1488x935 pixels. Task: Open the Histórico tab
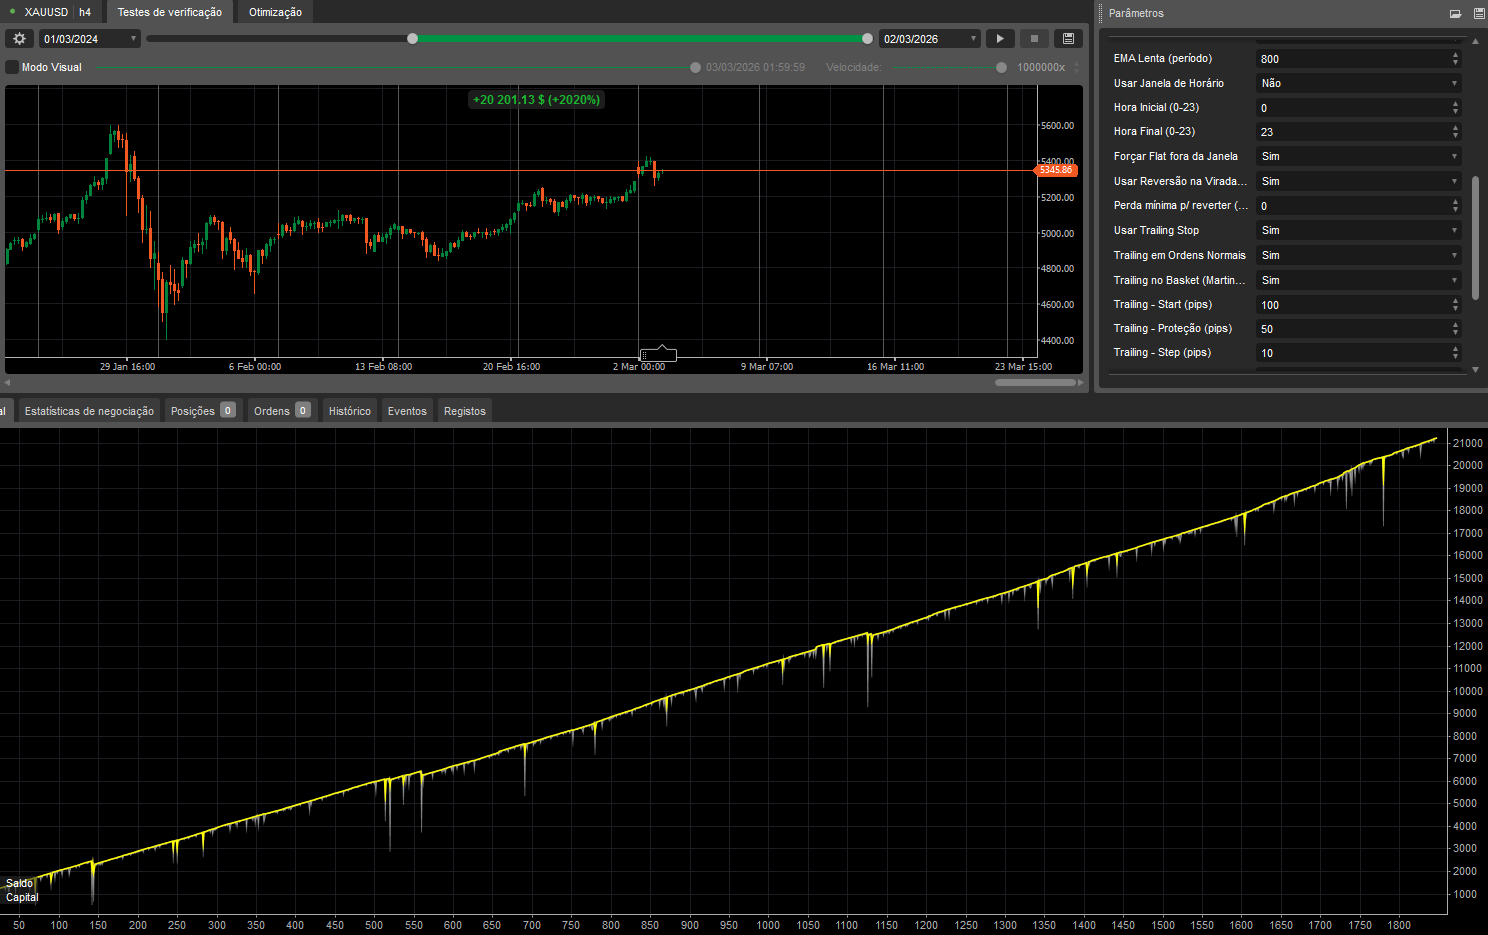click(349, 411)
